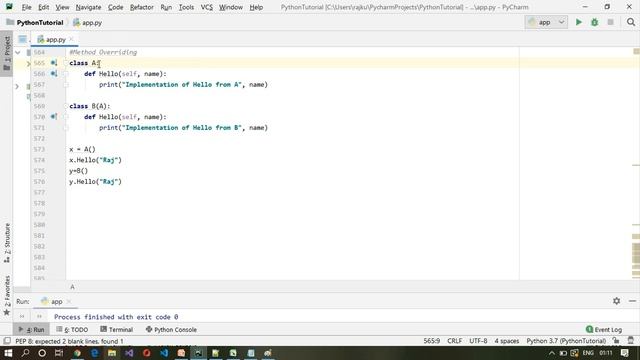Click PythonTutorial breadcrumb in navigation bar
The width and height of the screenshot is (640, 360).
pos(35,22)
